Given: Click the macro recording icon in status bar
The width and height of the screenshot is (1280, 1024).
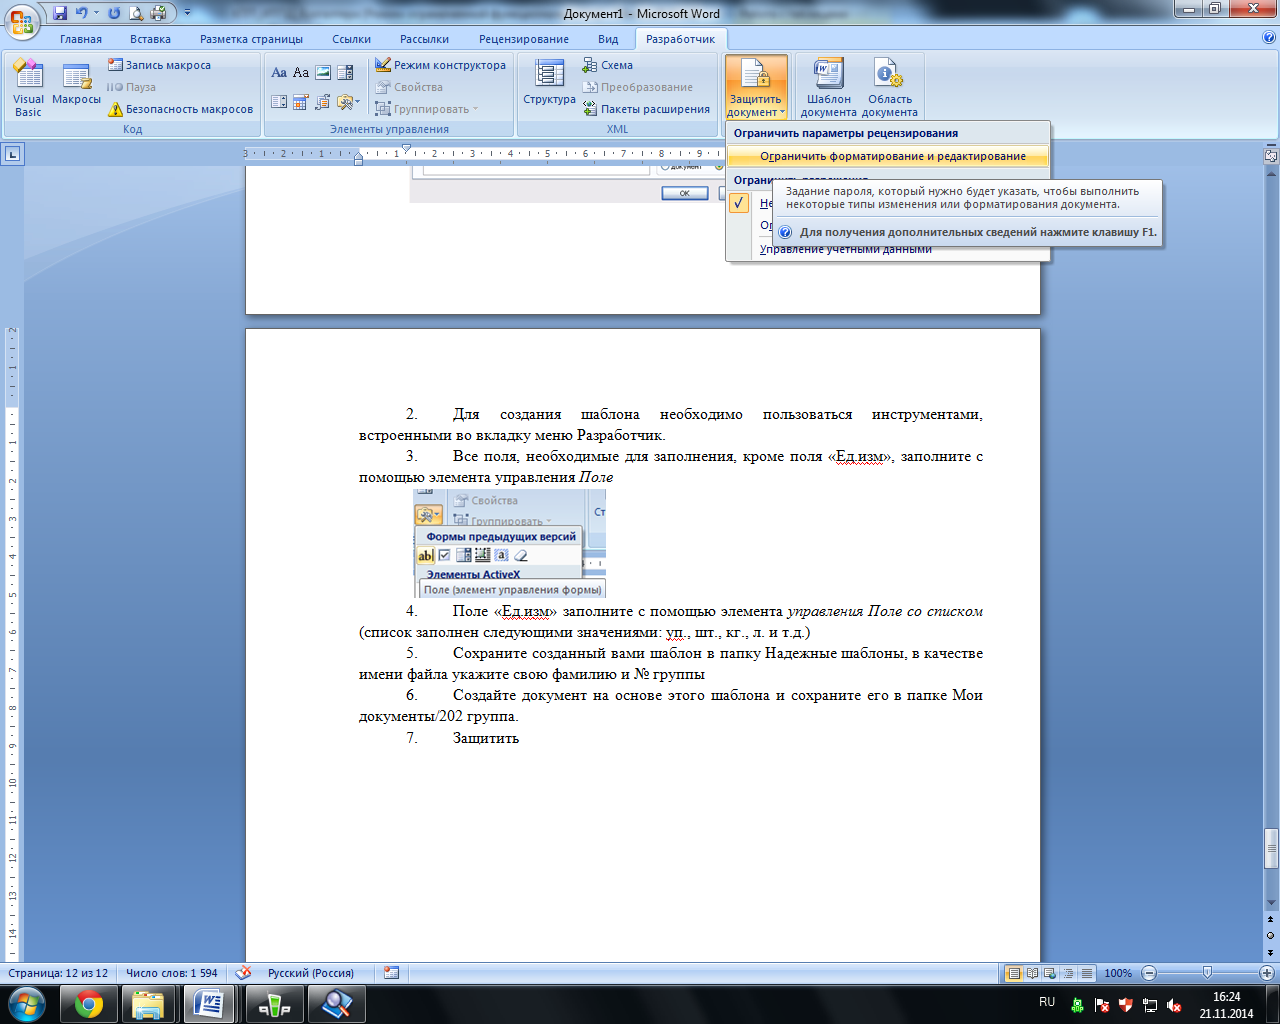Looking at the screenshot, I should [x=391, y=973].
